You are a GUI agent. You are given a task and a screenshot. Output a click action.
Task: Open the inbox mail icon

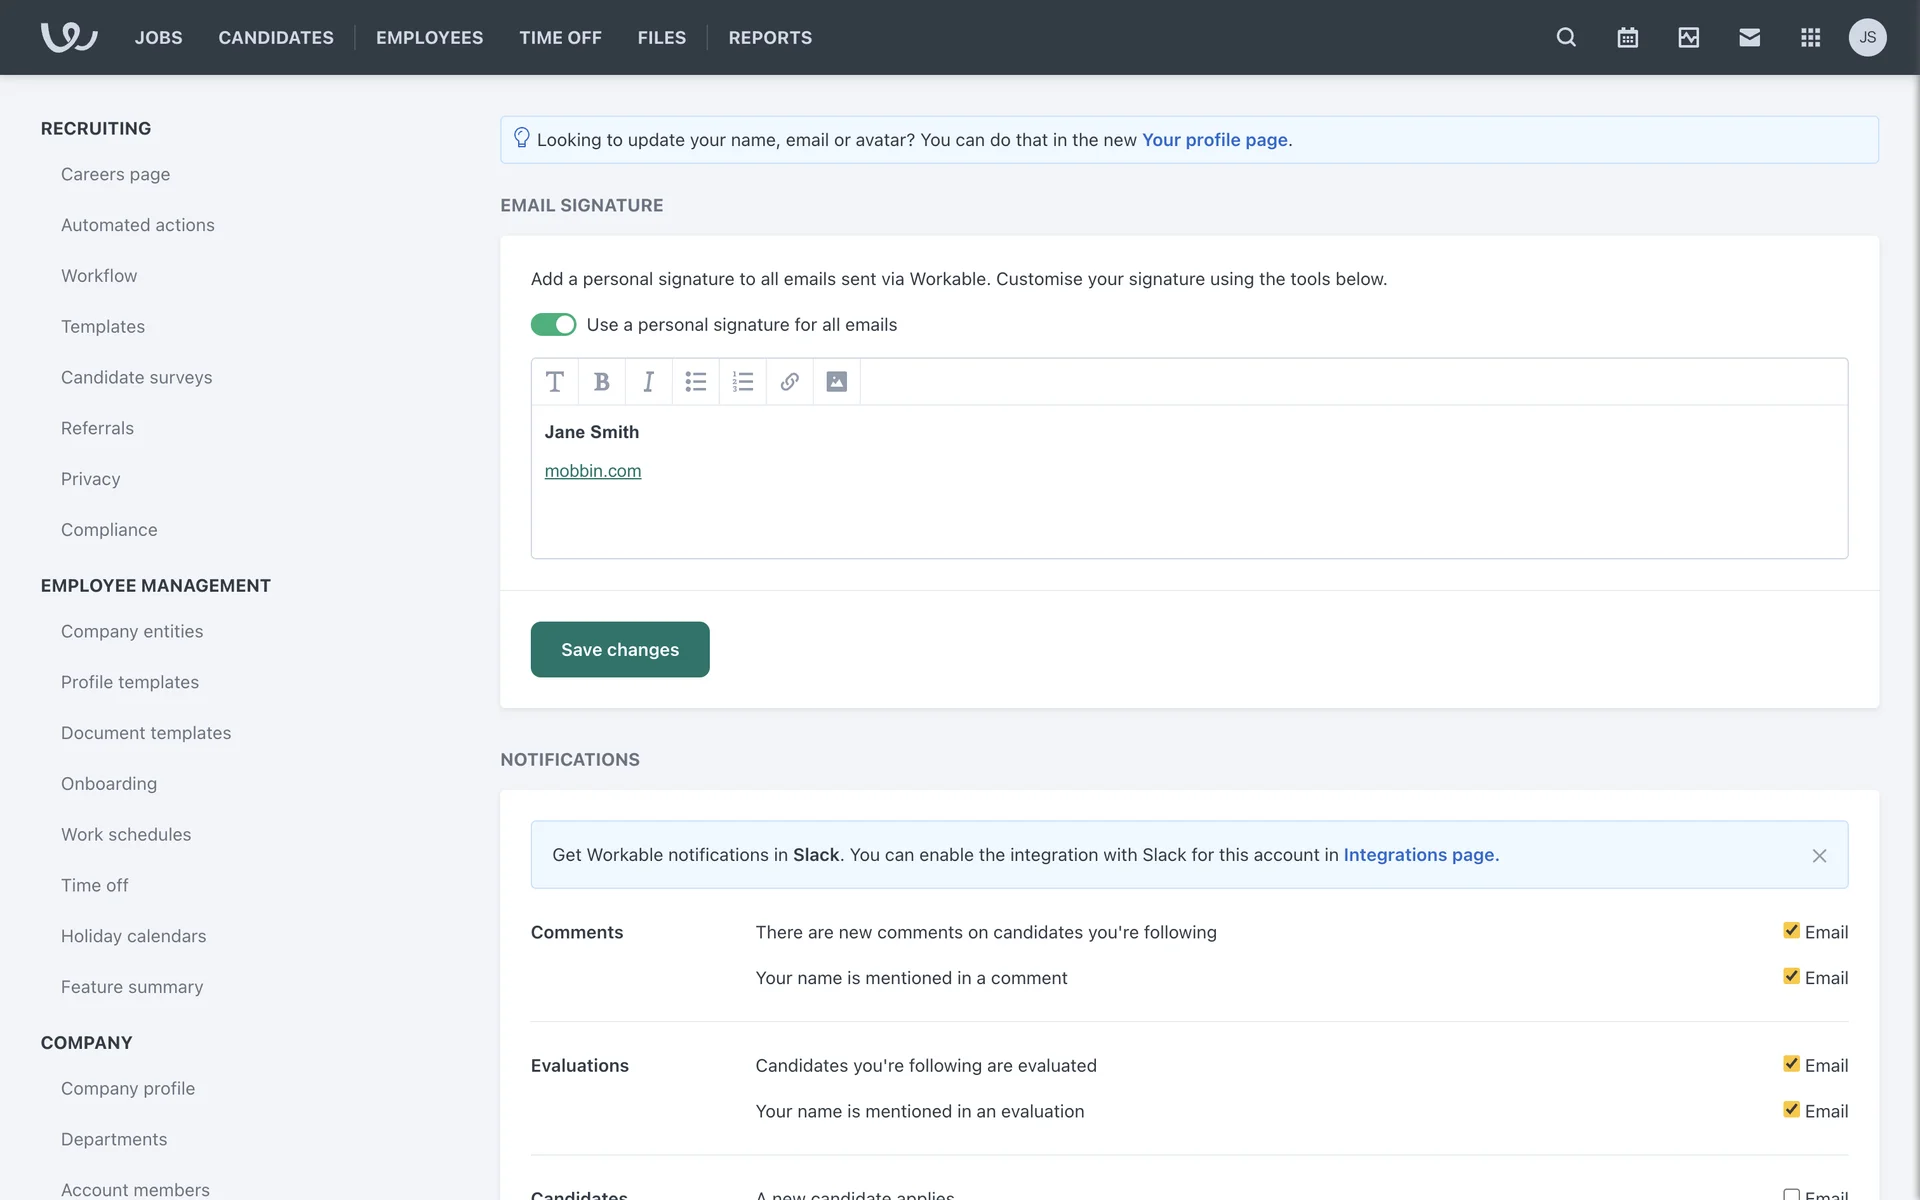(1749, 38)
